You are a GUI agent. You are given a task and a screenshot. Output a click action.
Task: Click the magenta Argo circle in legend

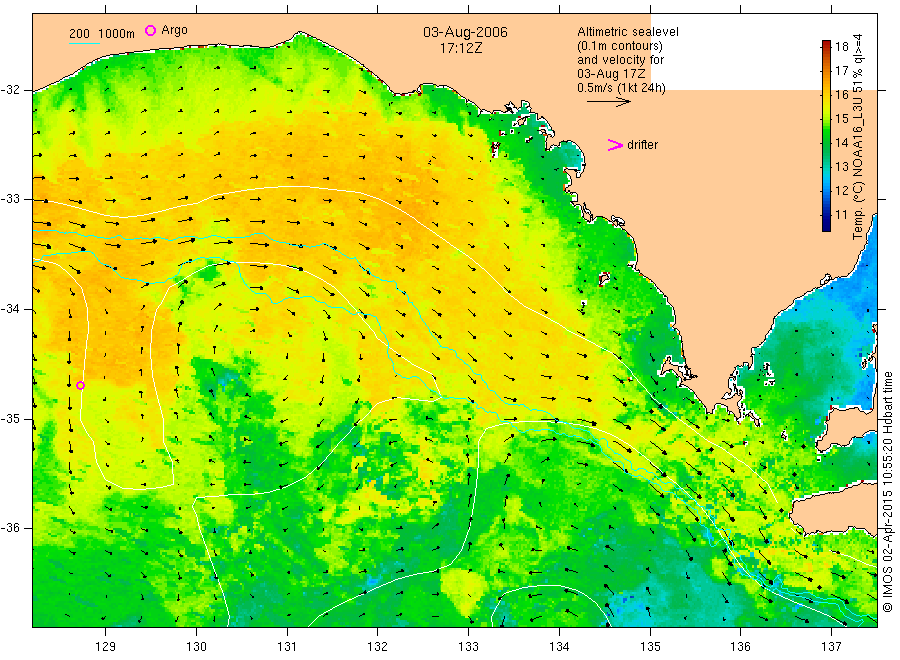[150, 30]
